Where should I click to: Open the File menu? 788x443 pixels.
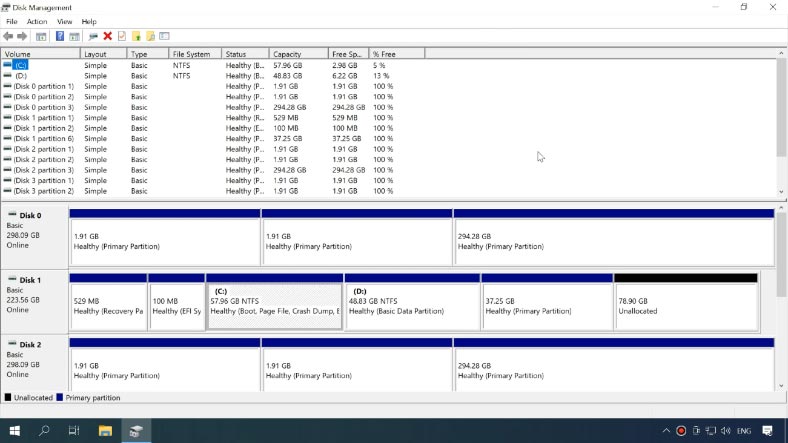[x=12, y=22]
